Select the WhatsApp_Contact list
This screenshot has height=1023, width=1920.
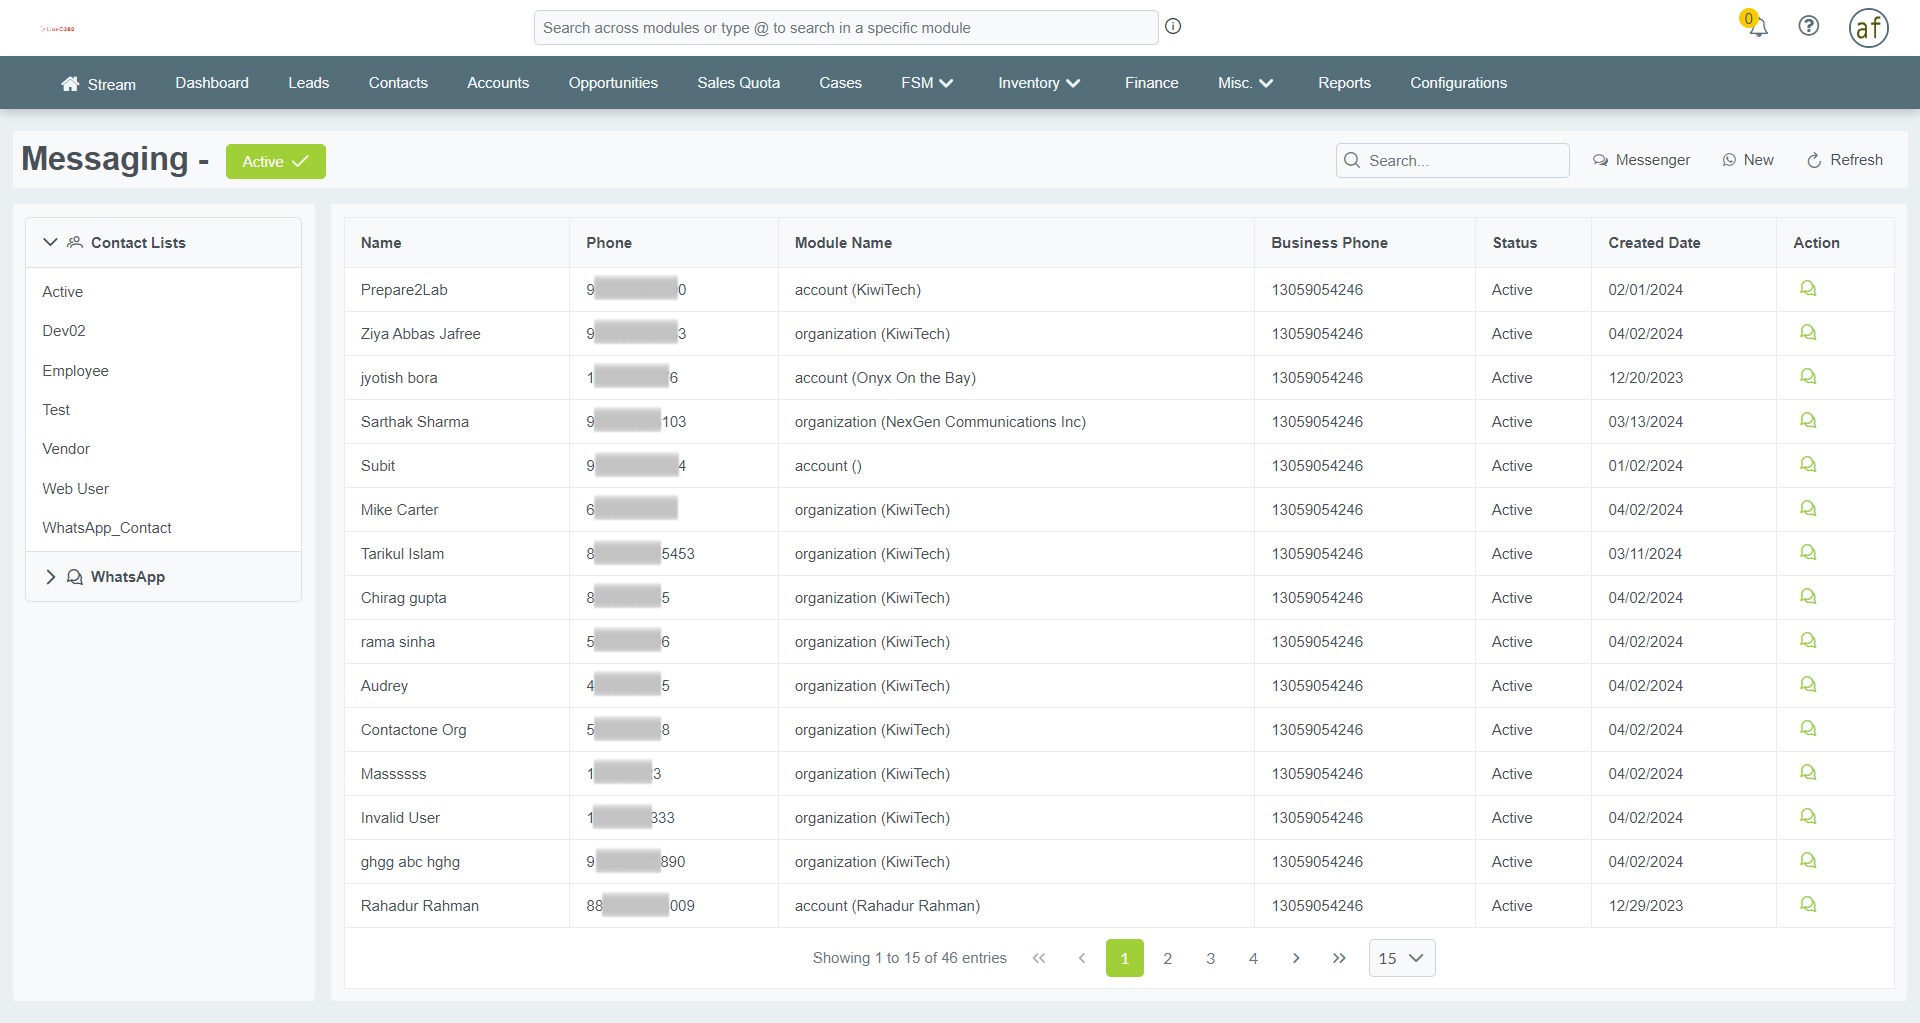[x=107, y=528]
